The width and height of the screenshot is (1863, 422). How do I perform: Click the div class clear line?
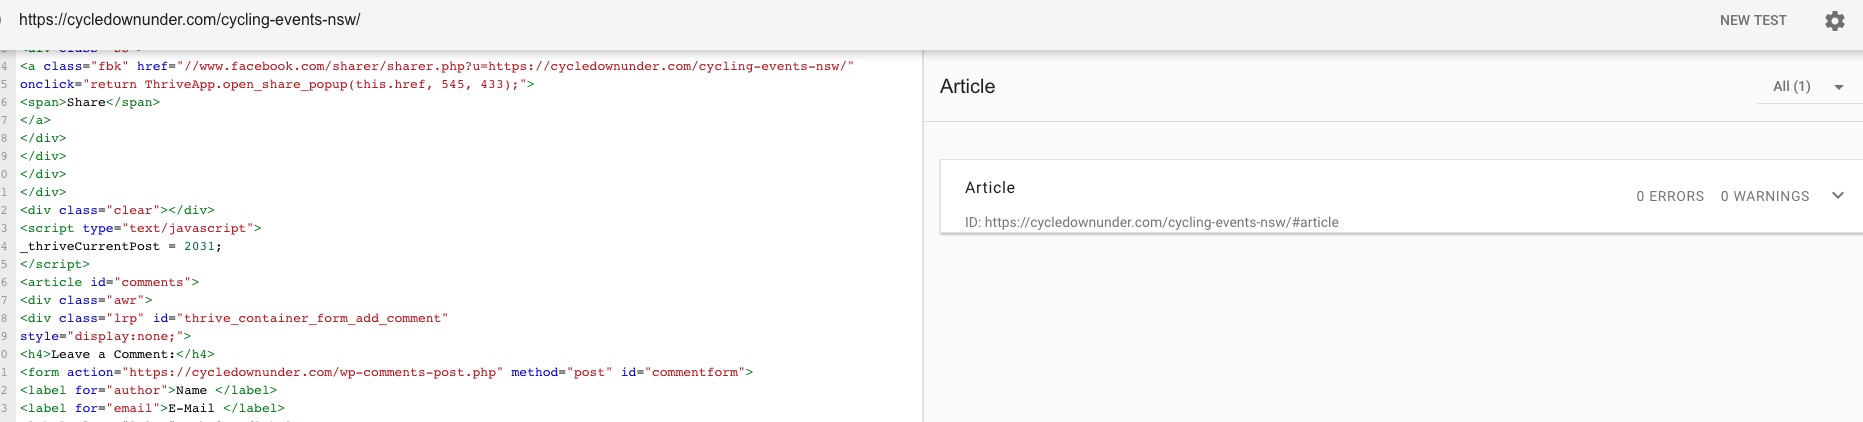pos(117,210)
